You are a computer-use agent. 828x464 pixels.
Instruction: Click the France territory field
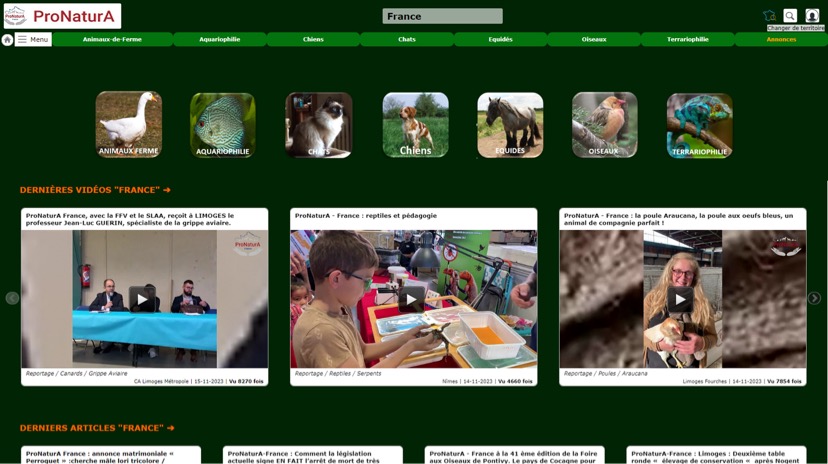click(442, 16)
